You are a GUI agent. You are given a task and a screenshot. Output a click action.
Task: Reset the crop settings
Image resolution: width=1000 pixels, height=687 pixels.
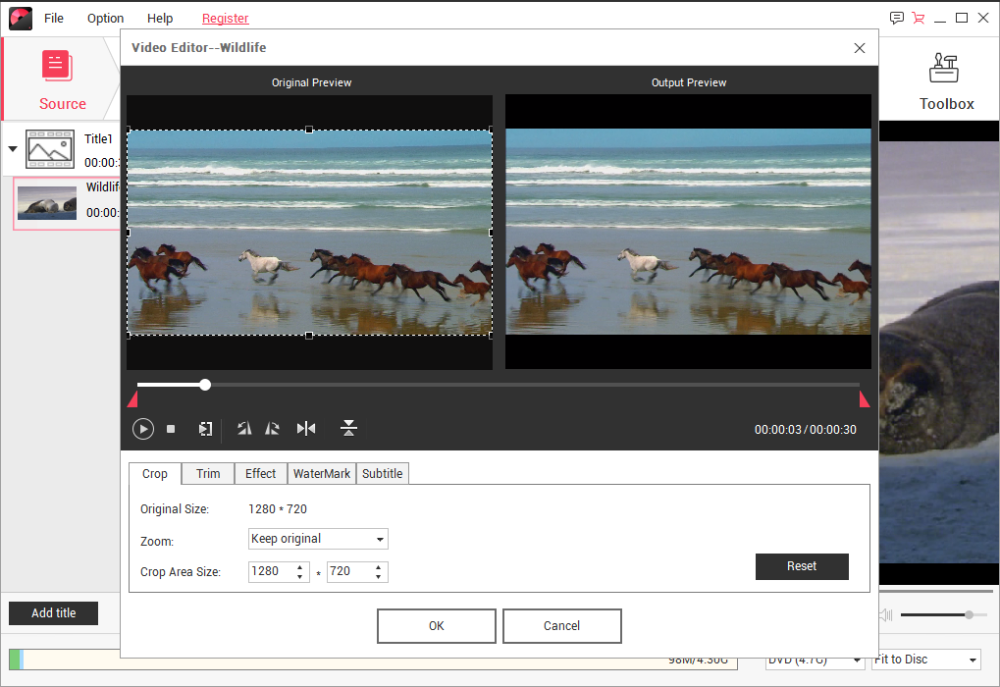[802, 566]
